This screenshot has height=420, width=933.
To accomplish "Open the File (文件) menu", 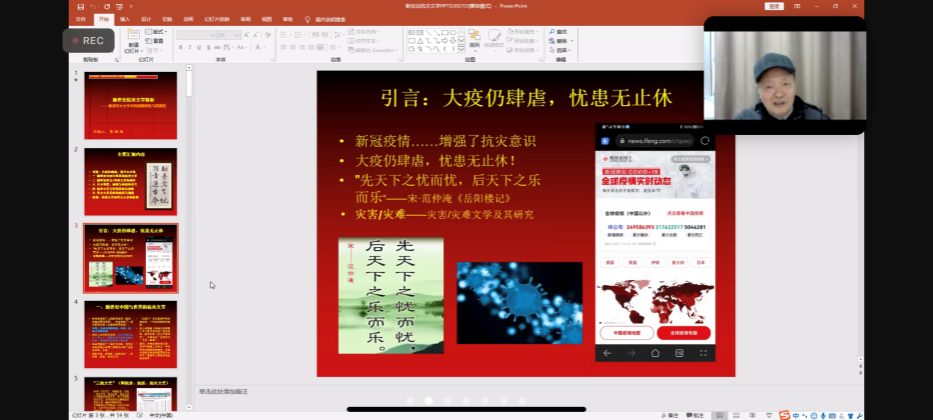I will pyautogui.click(x=81, y=18).
